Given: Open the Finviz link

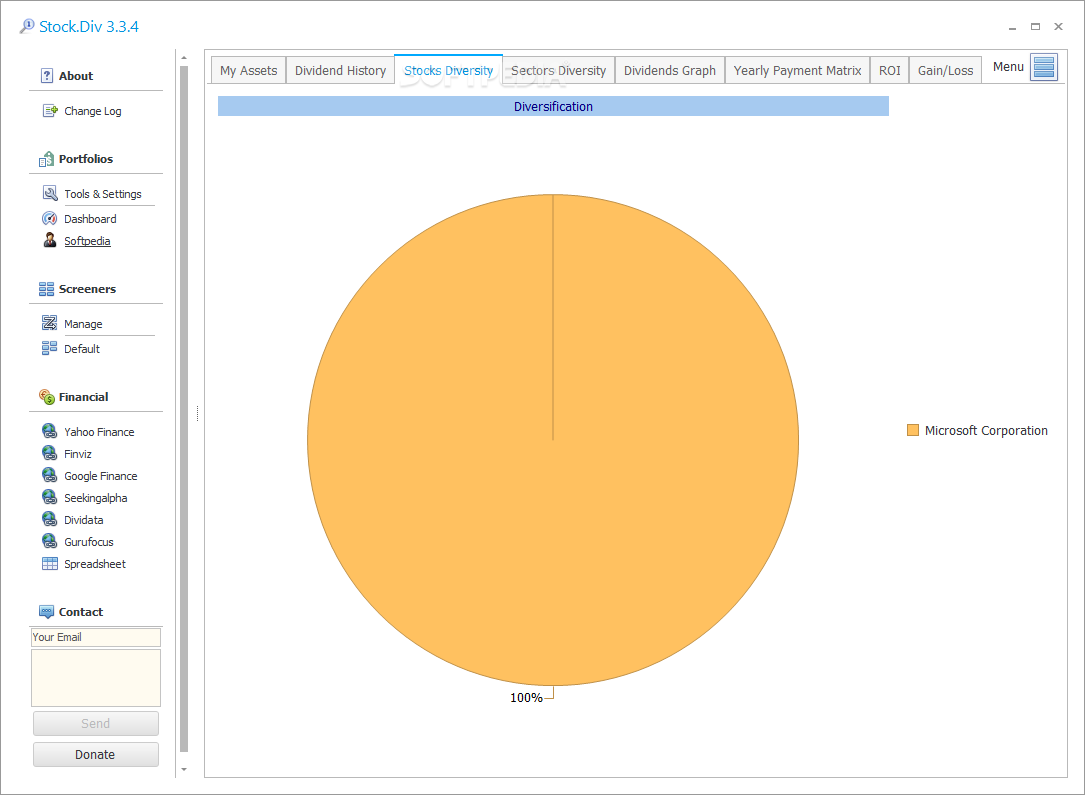Looking at the screenshot, I should pos(78,454).
